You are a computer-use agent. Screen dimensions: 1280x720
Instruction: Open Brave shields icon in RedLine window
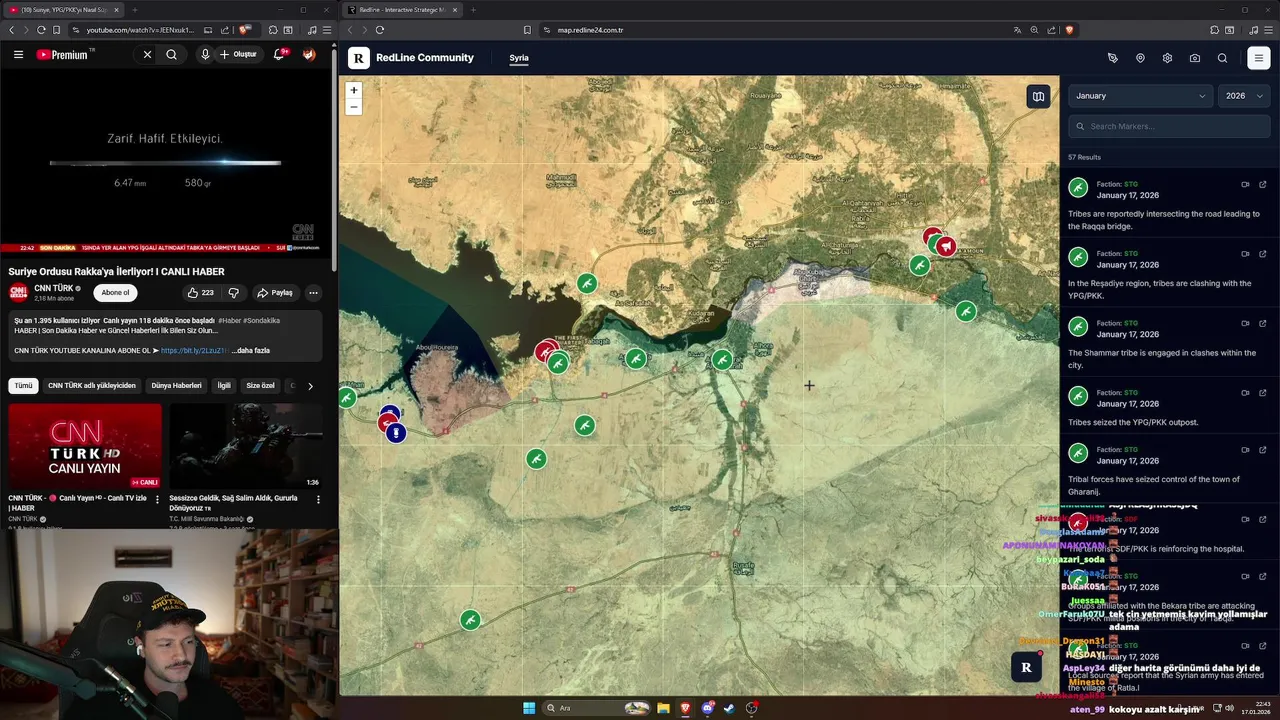1069,30
